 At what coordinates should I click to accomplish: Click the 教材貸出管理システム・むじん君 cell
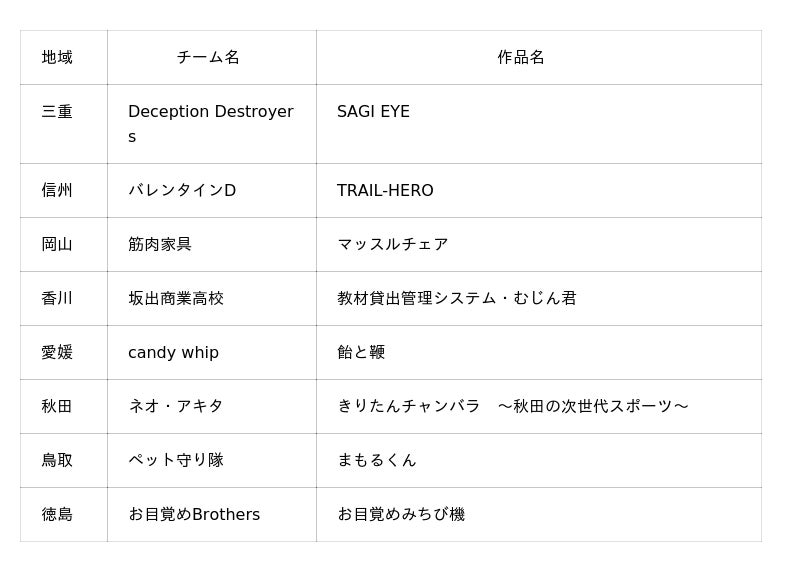point(457,298)
